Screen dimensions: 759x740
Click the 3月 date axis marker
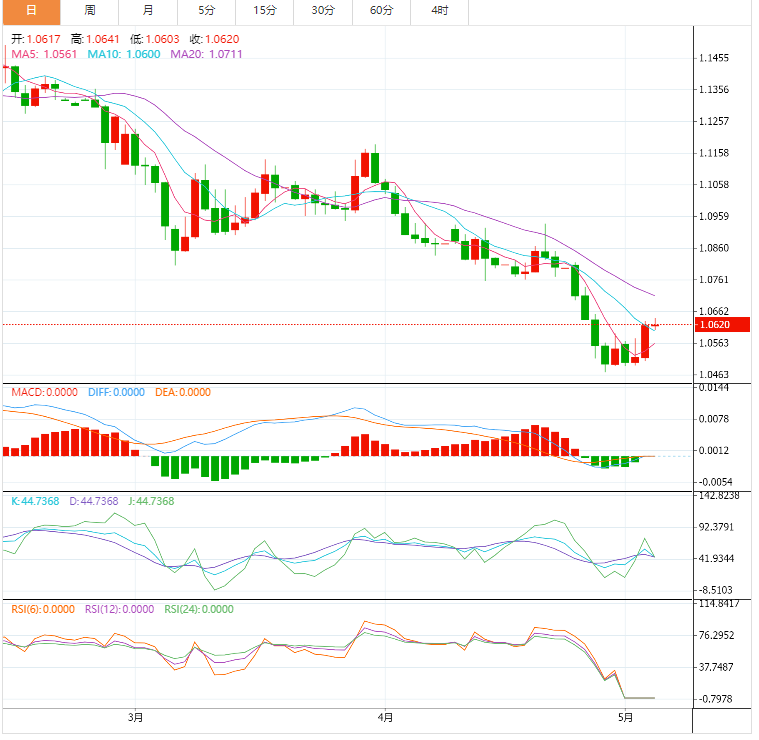click(x=136, y=717)
